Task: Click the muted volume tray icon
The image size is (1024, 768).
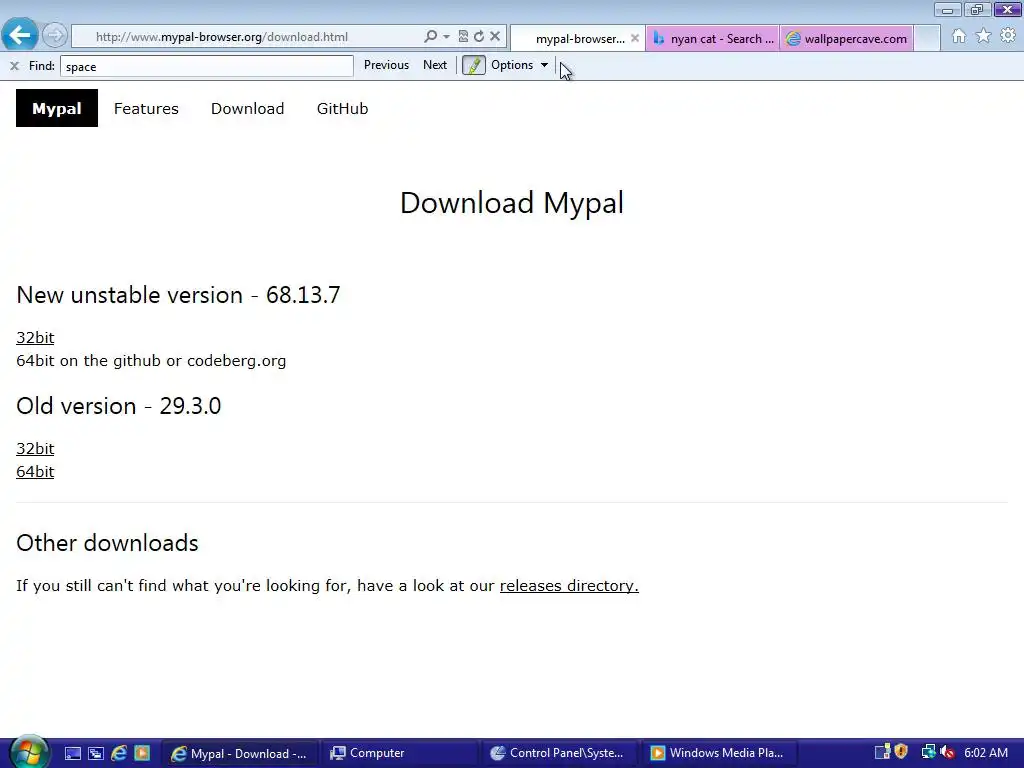Action: point(948,753)
